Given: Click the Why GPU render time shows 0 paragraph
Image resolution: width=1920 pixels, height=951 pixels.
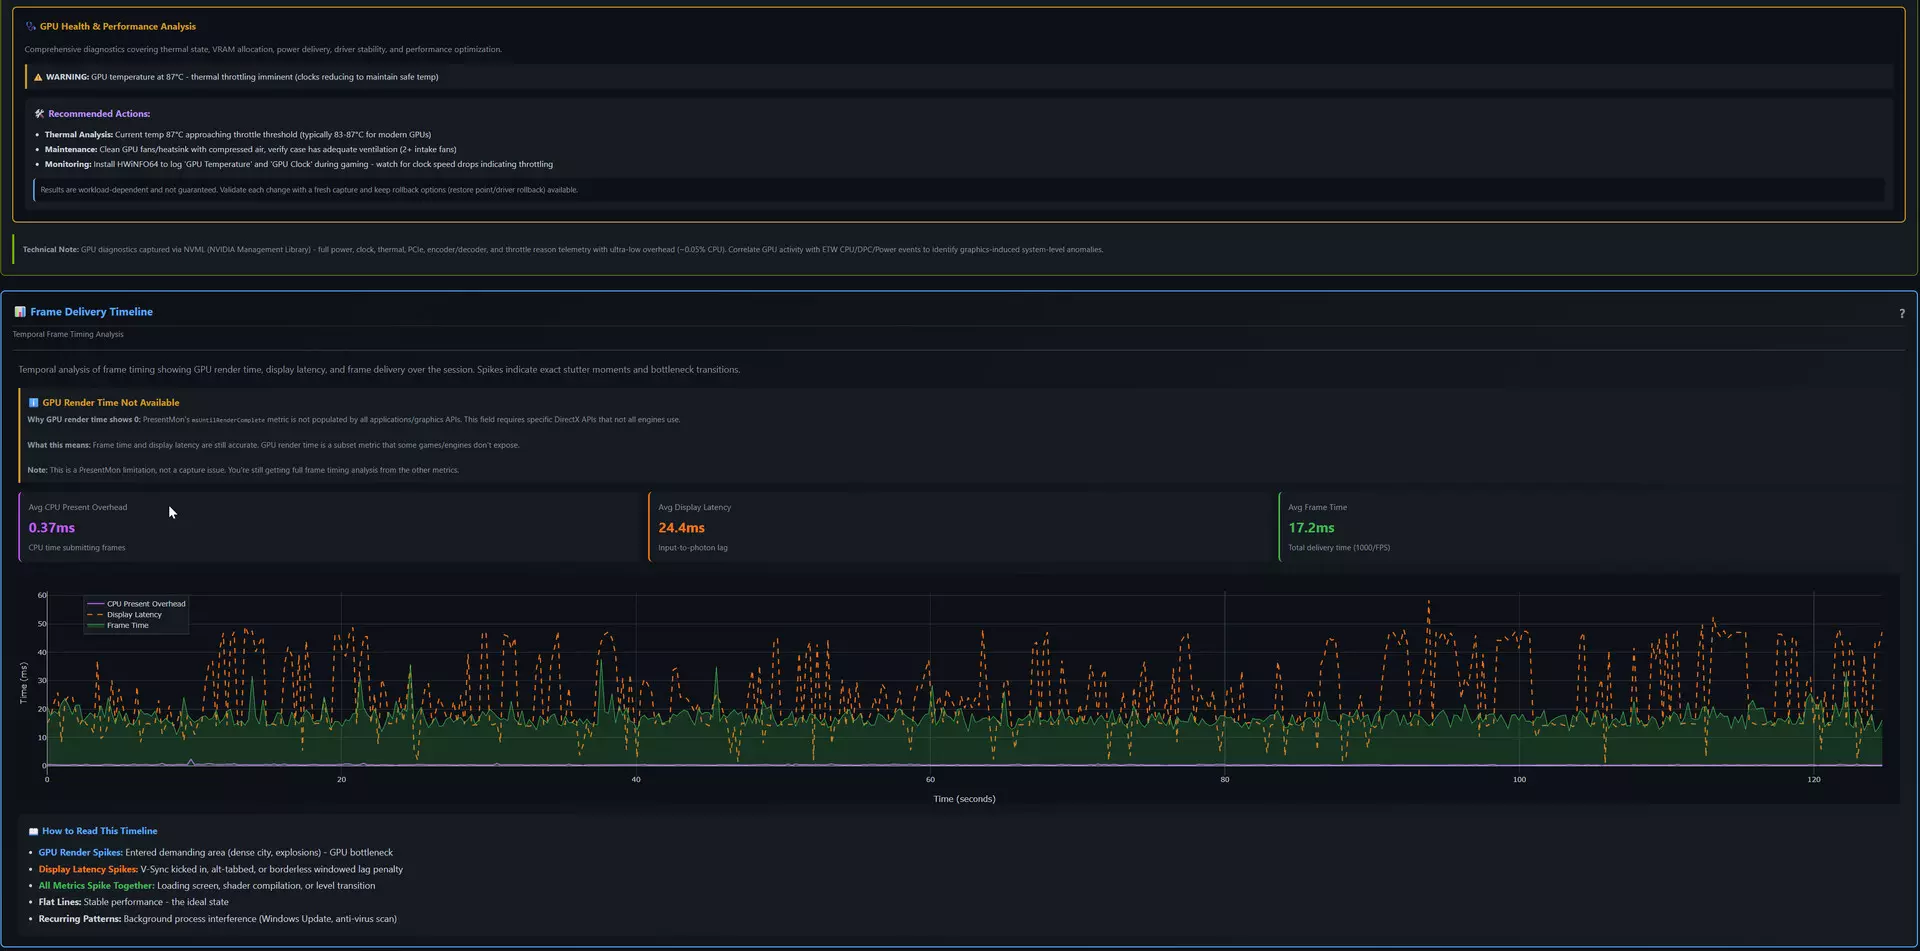Looking at the screenshot, I should click(354, 420).
